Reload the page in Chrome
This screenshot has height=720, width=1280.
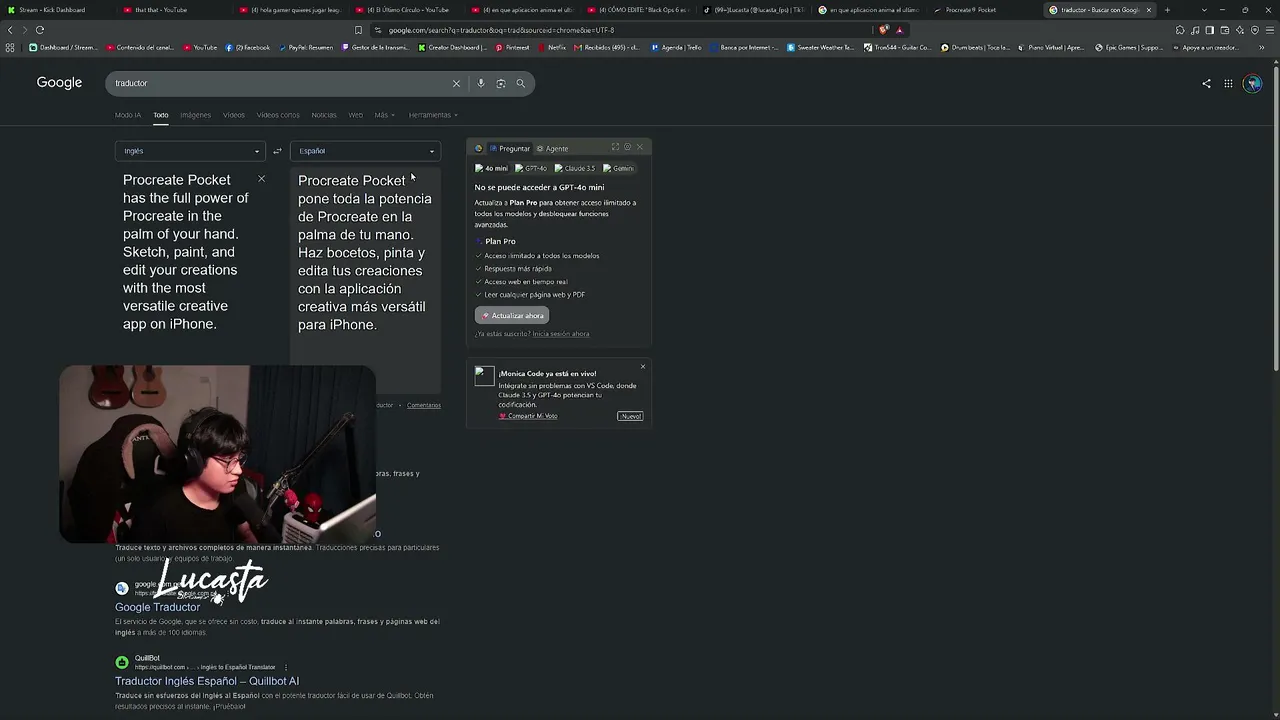tap(40, 30)
